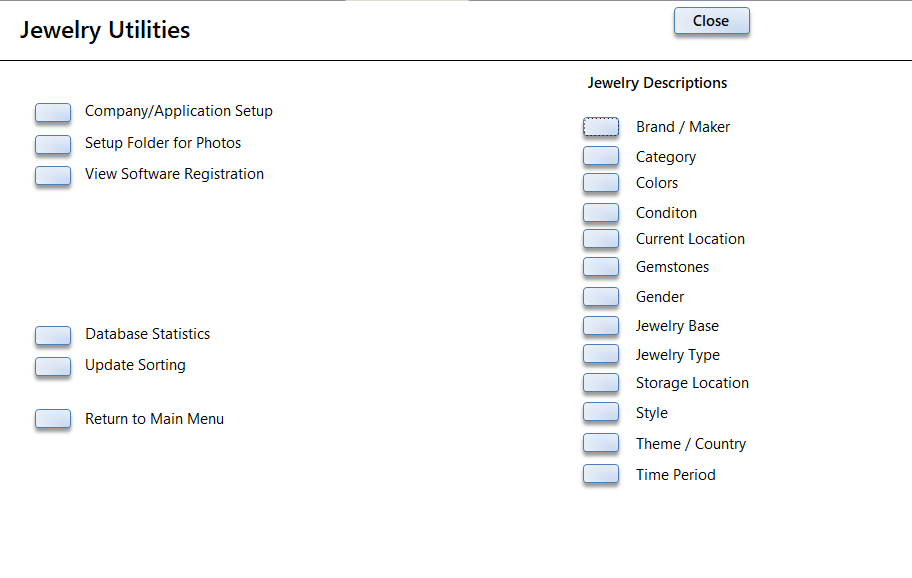
Task: Open View Software Registration
Action: coord(53,175)
